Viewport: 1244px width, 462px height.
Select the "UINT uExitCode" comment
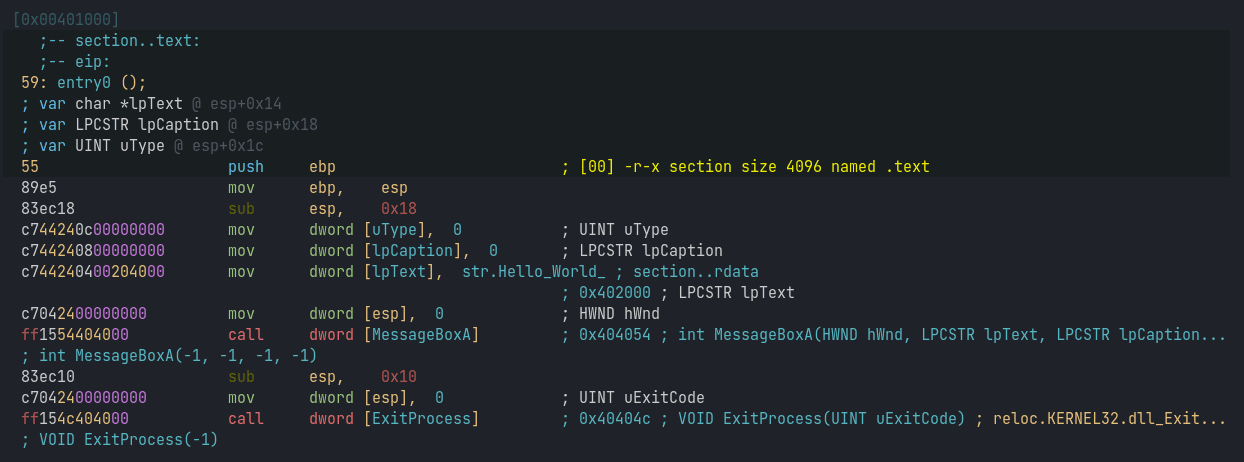click(x=635, y=397)
